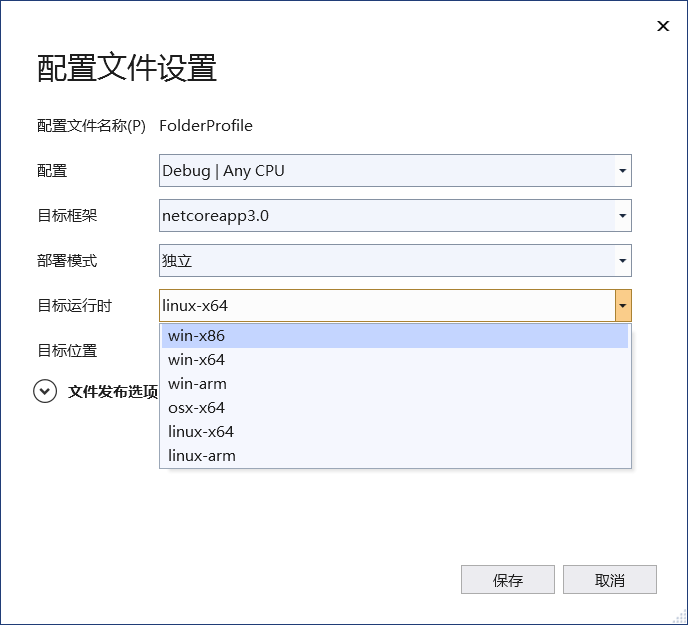Collapse the 目标运行时 dropdown arrow

pos(623,305)
